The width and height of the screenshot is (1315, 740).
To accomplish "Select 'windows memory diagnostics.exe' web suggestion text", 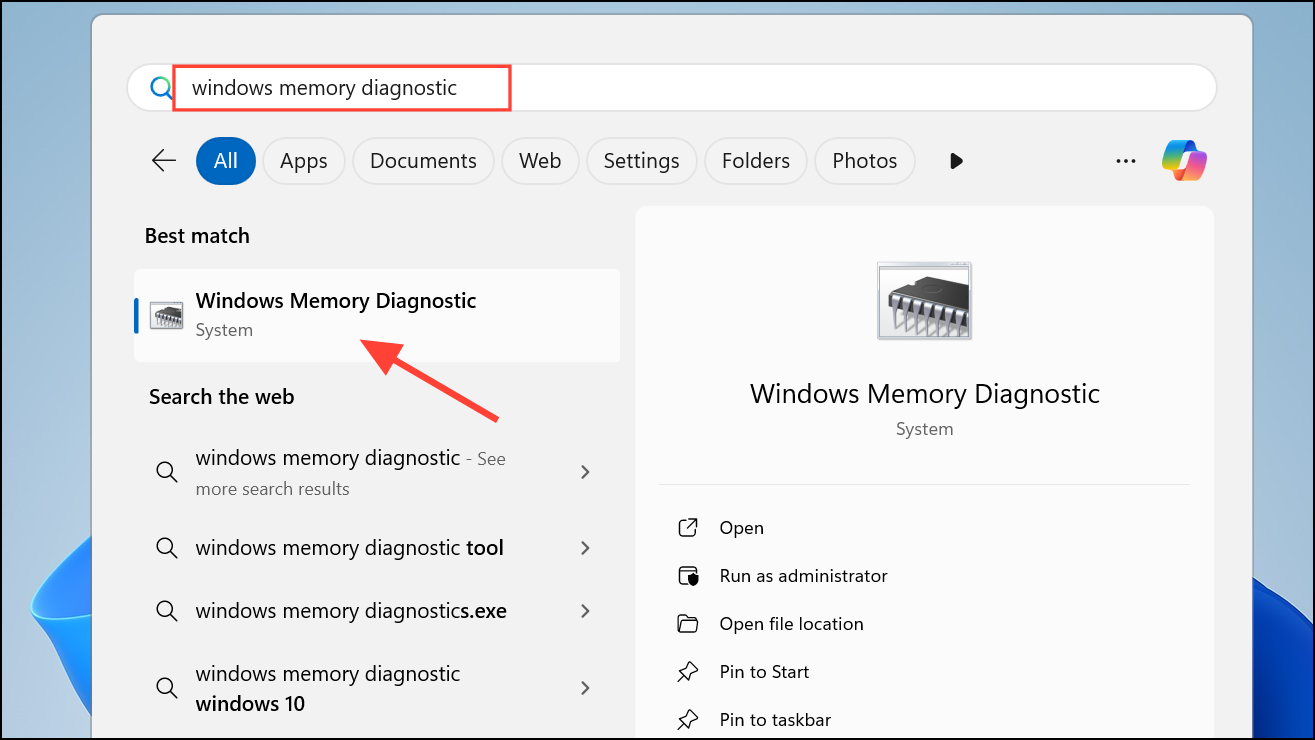I will [351, 611].
